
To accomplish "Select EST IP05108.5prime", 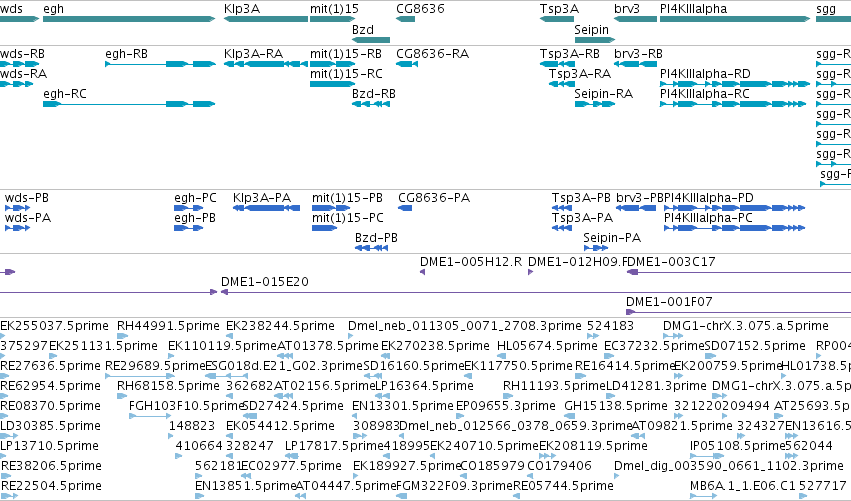I will 738,446.
